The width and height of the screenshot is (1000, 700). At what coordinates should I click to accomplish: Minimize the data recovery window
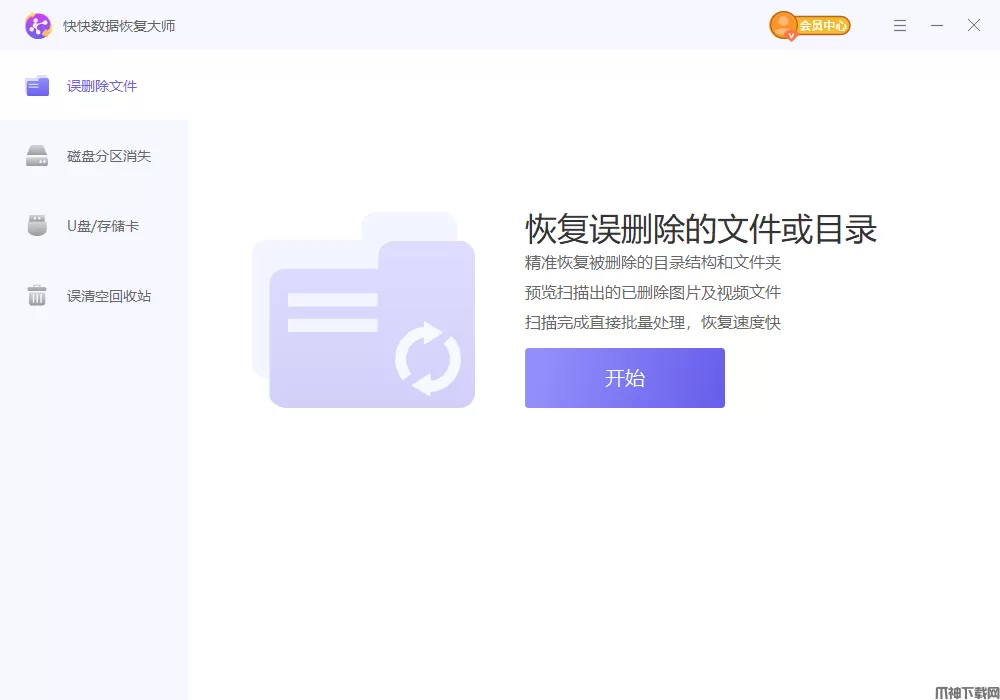(937, 26)
